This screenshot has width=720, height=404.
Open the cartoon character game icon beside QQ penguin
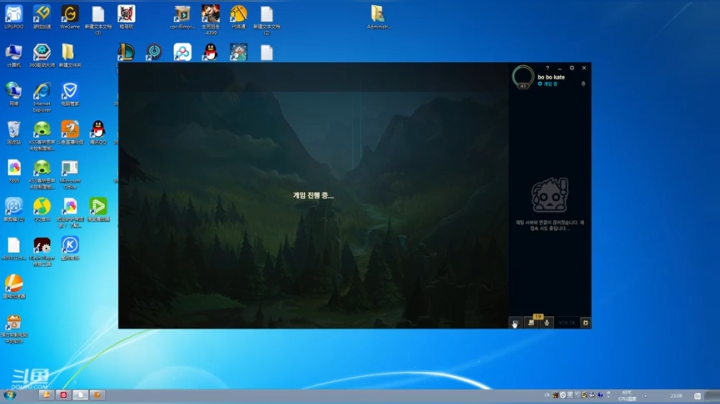click(238, 52)
